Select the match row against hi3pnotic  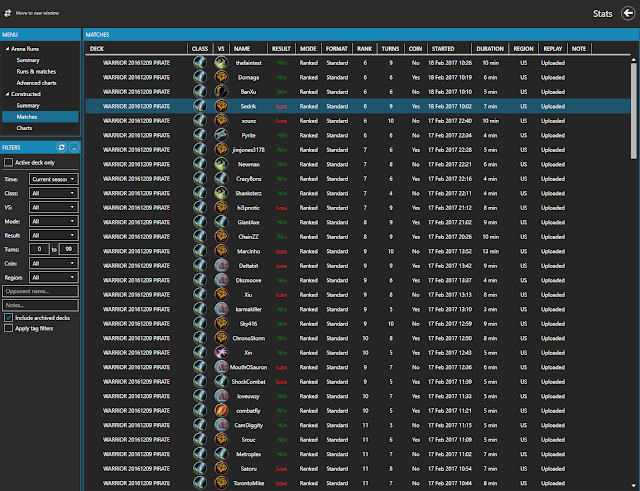(358, 208)
